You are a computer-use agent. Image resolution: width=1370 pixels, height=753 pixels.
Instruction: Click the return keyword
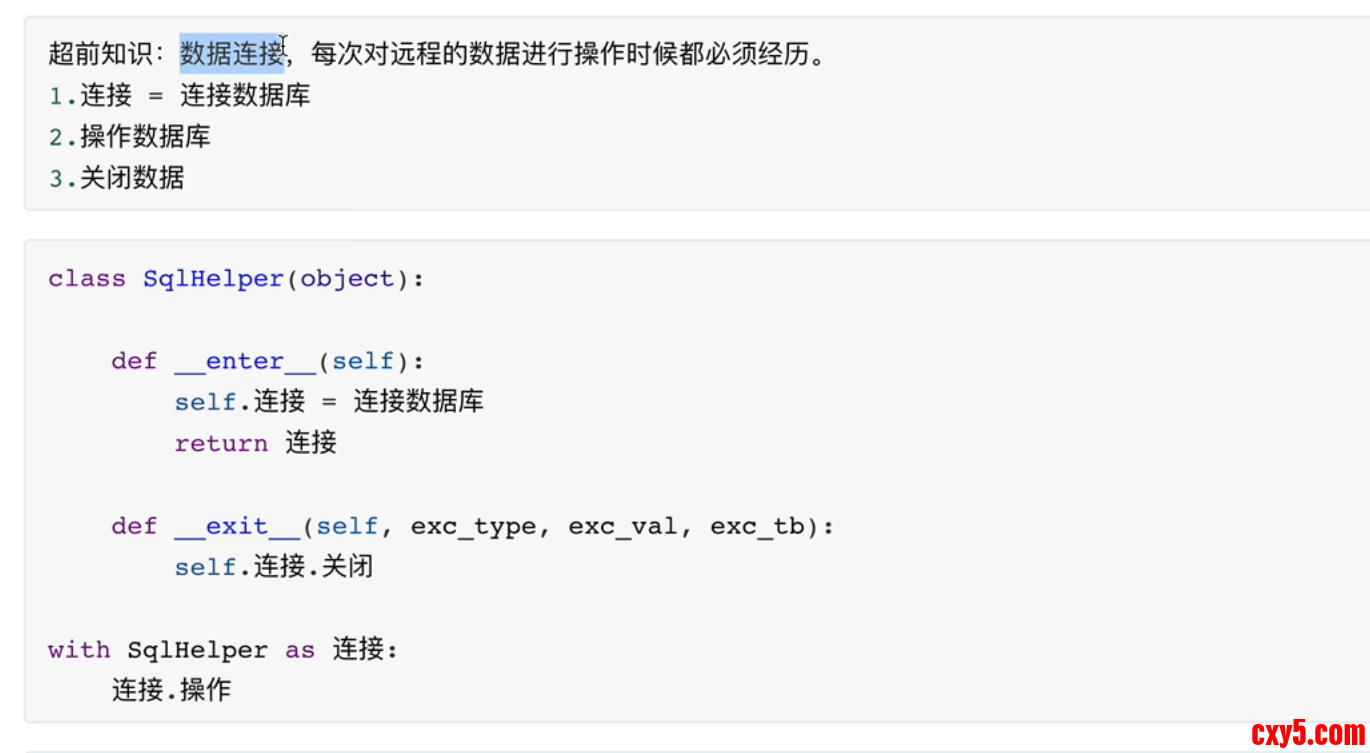[221, 443]
